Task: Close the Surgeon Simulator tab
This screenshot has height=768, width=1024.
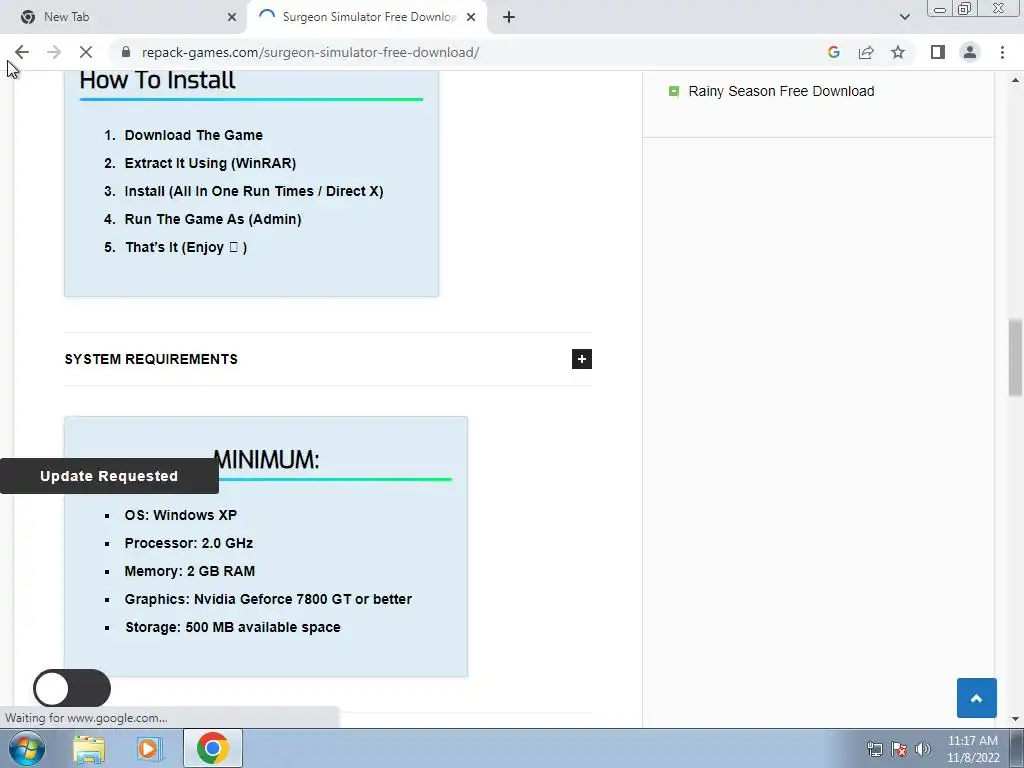Action: pos(471,17)
